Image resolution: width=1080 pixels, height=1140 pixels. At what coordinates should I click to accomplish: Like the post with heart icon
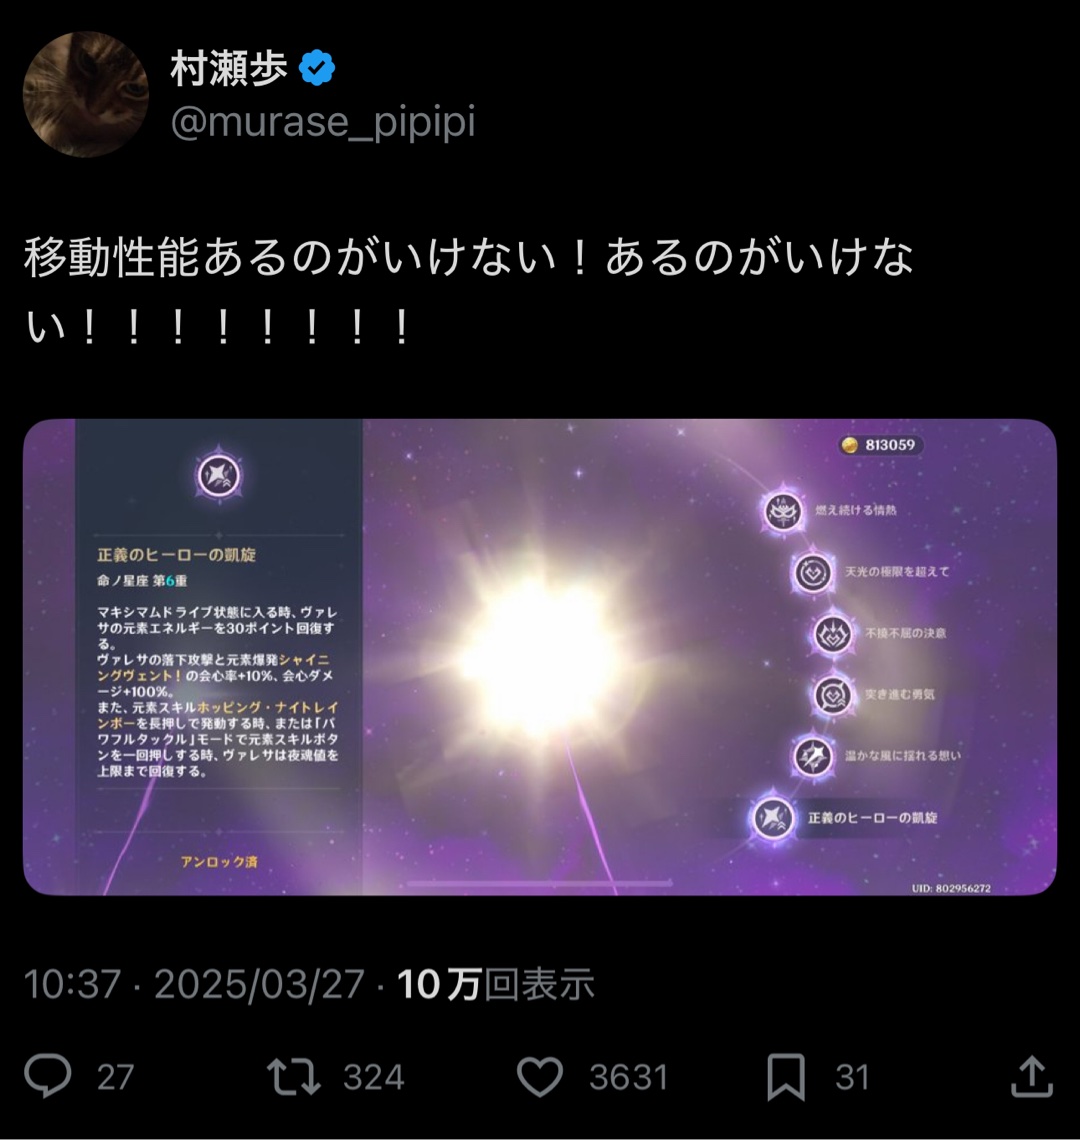(540, 1077)
